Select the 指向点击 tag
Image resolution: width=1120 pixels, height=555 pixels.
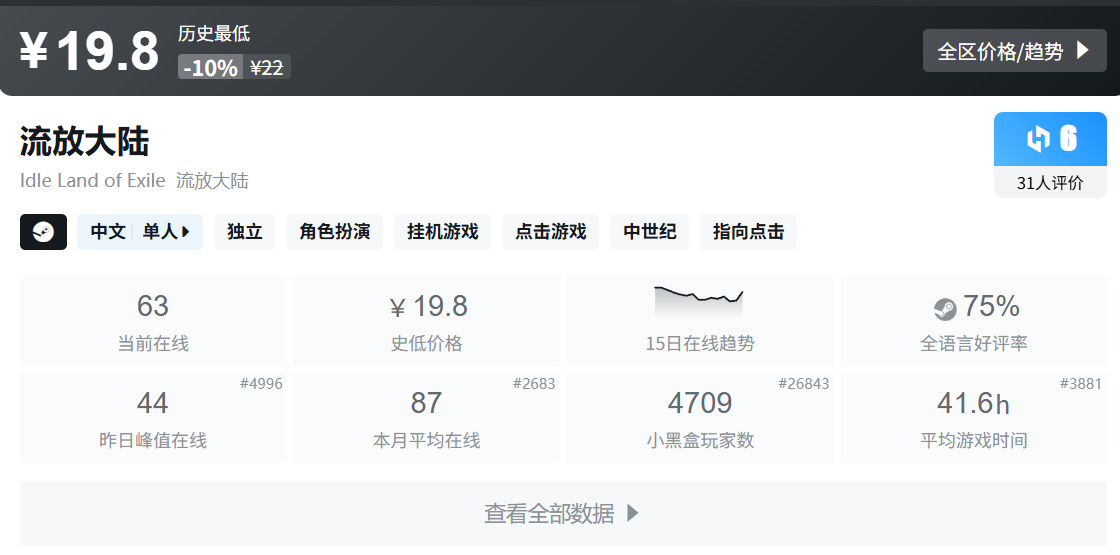[x=748, y=232]
